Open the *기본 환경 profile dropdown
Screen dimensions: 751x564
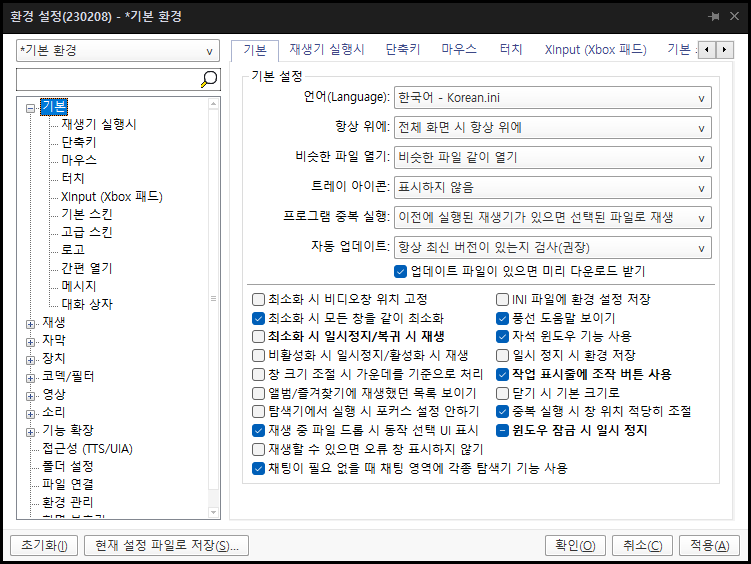pos(118,51)
